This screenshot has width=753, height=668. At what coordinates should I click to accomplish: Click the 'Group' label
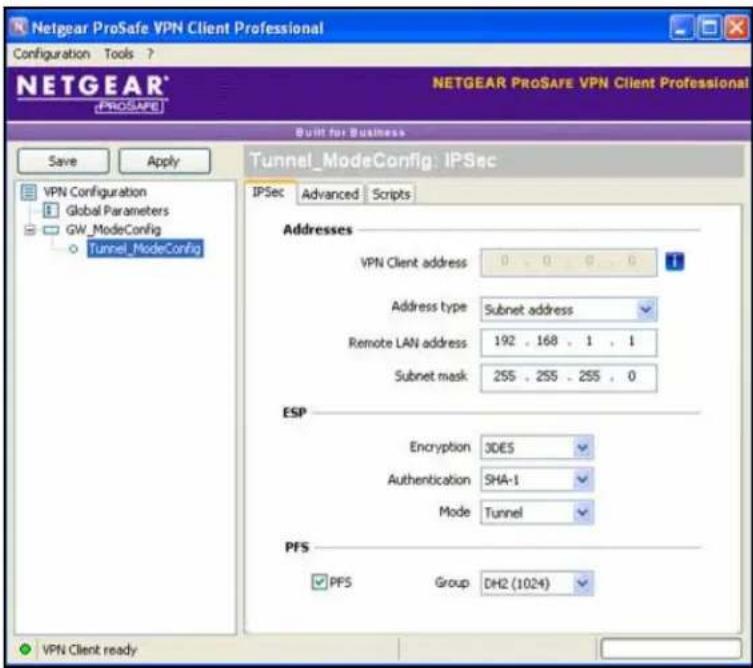[452, 583]
